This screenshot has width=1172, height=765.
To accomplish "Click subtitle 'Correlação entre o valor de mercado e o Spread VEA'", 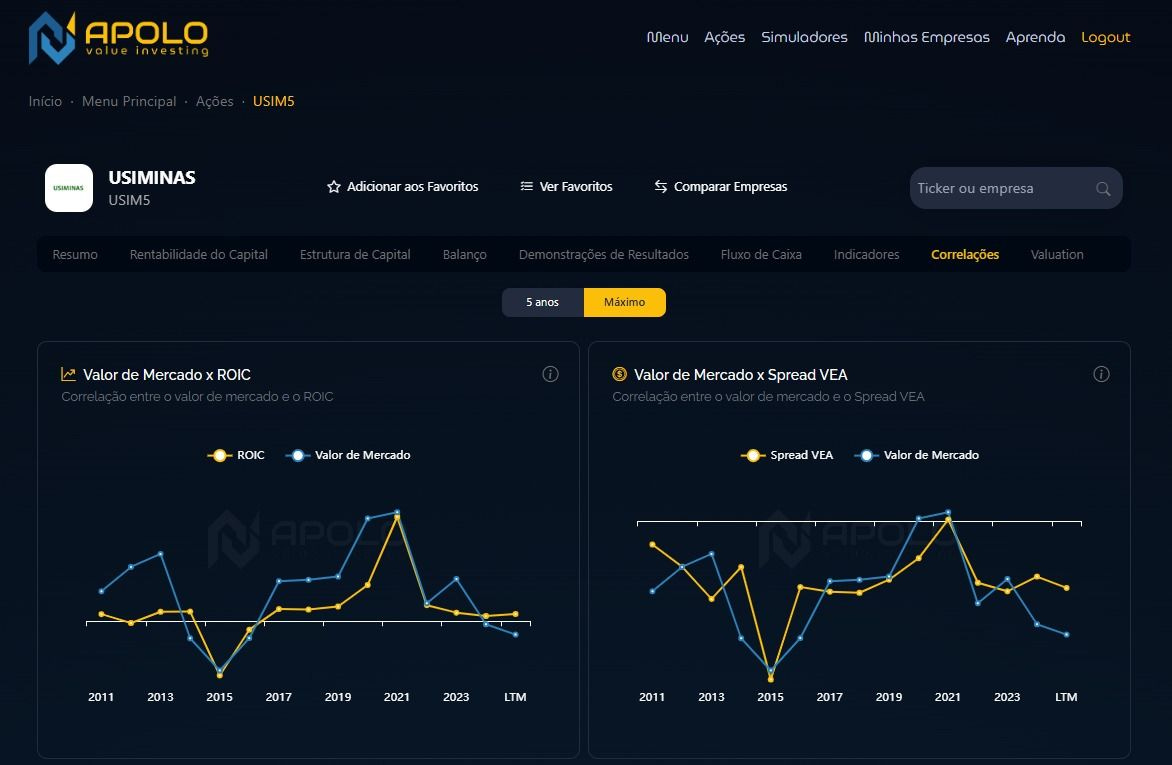I will (768, 396).
